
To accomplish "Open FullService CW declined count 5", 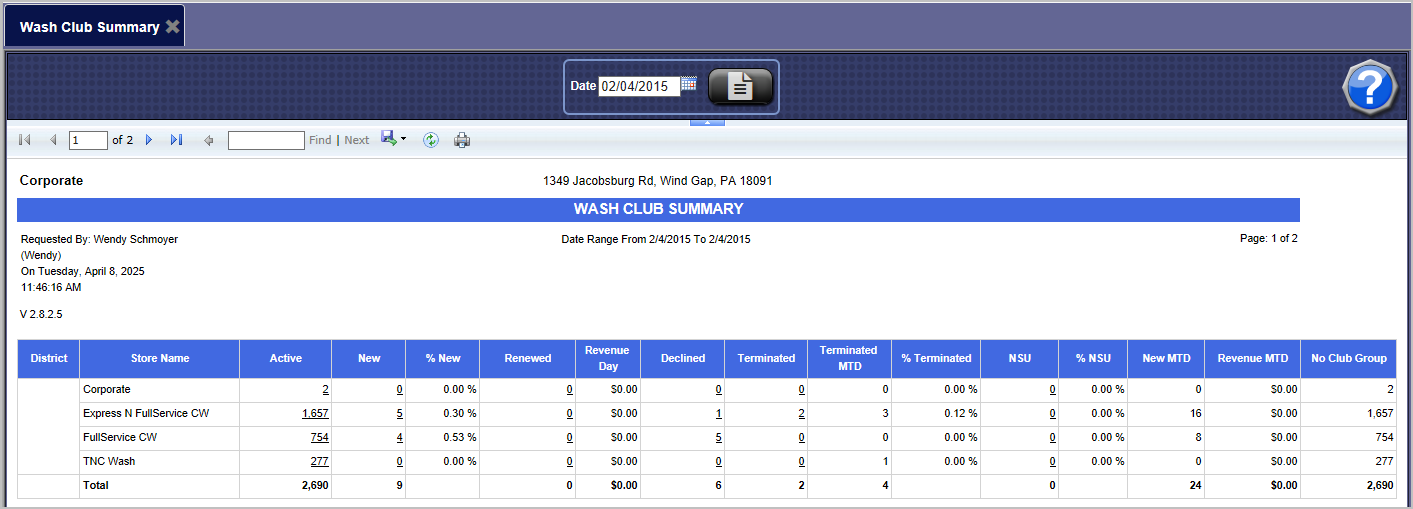I will [x=718, y=437].
